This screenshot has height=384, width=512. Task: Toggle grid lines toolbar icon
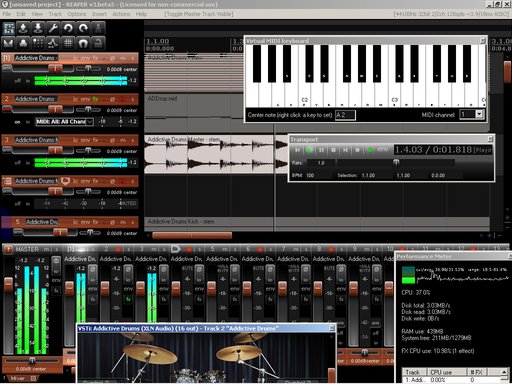click(x=68, y=43)
